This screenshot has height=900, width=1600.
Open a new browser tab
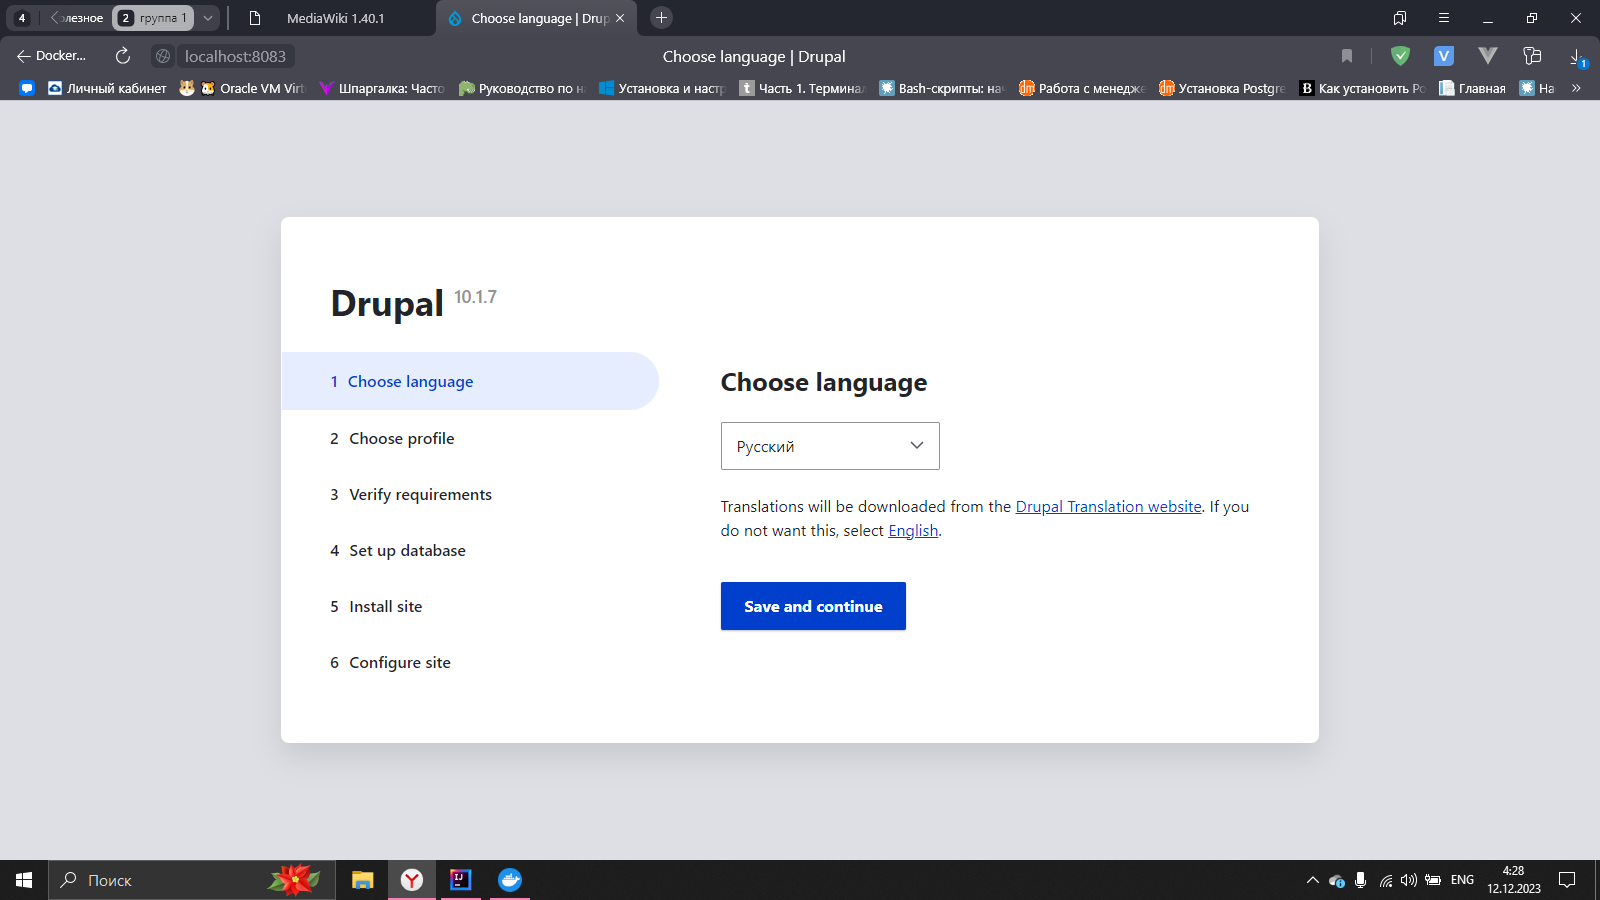click(661, 18)
